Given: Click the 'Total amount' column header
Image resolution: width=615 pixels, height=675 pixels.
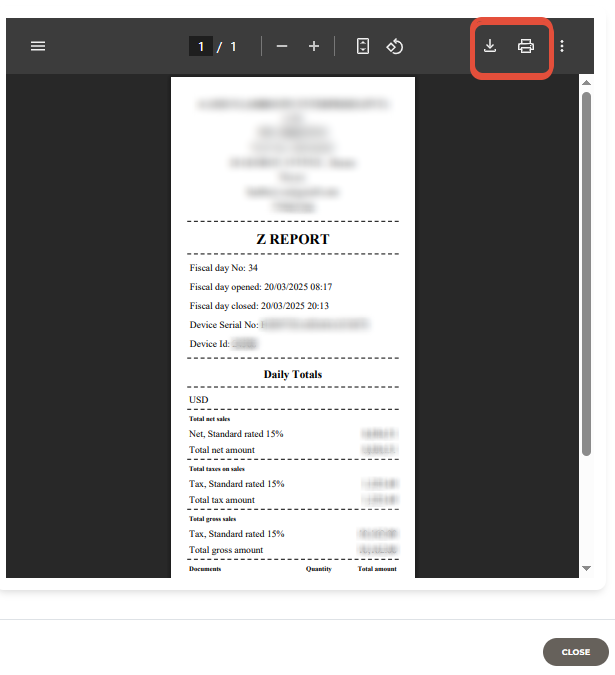Looking at the screenshot, I should (377, 569).
